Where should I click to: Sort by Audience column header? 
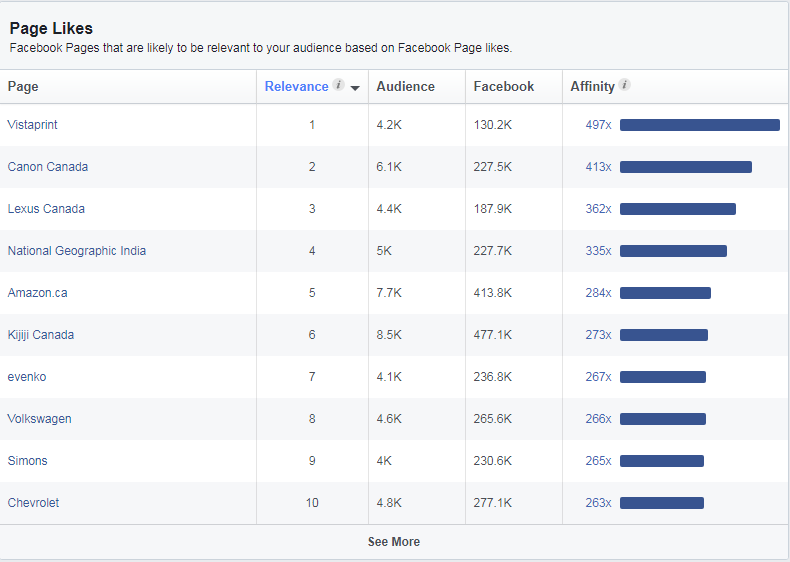[406, 87]
